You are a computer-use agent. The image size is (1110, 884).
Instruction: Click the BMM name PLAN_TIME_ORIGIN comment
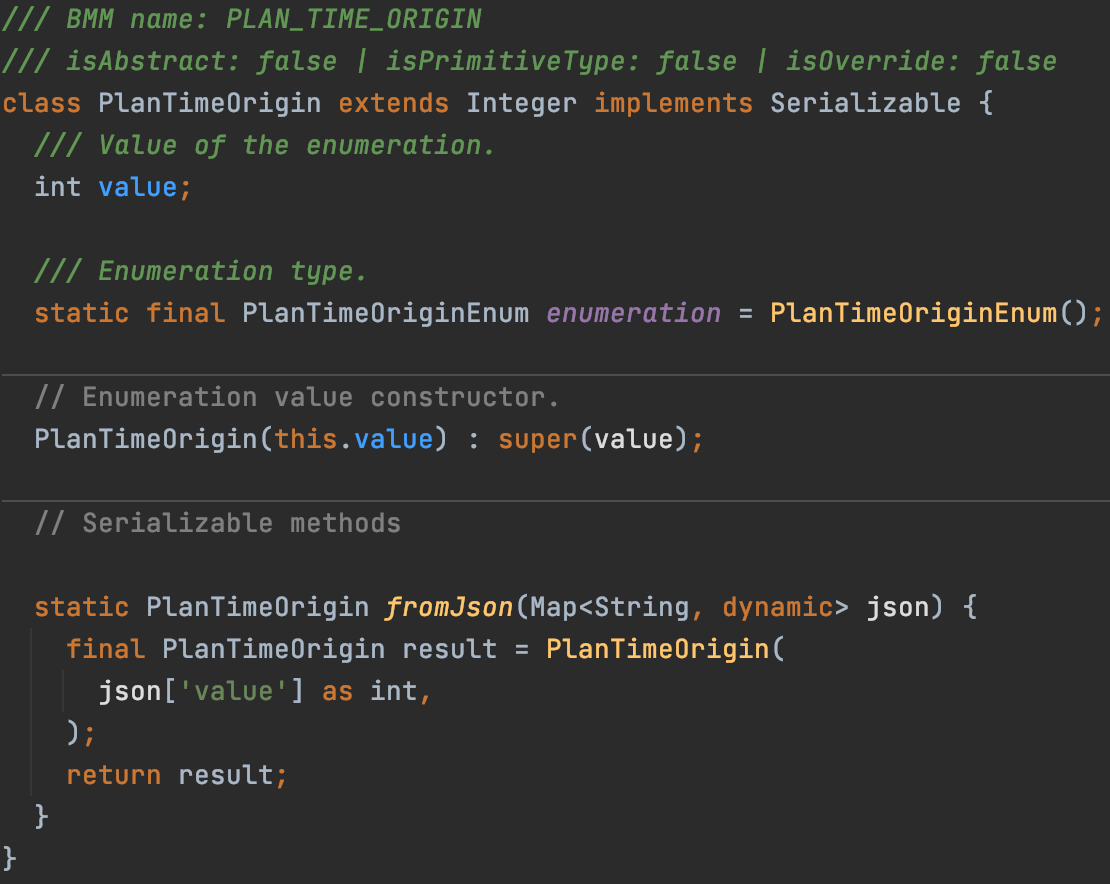point(241,19)
